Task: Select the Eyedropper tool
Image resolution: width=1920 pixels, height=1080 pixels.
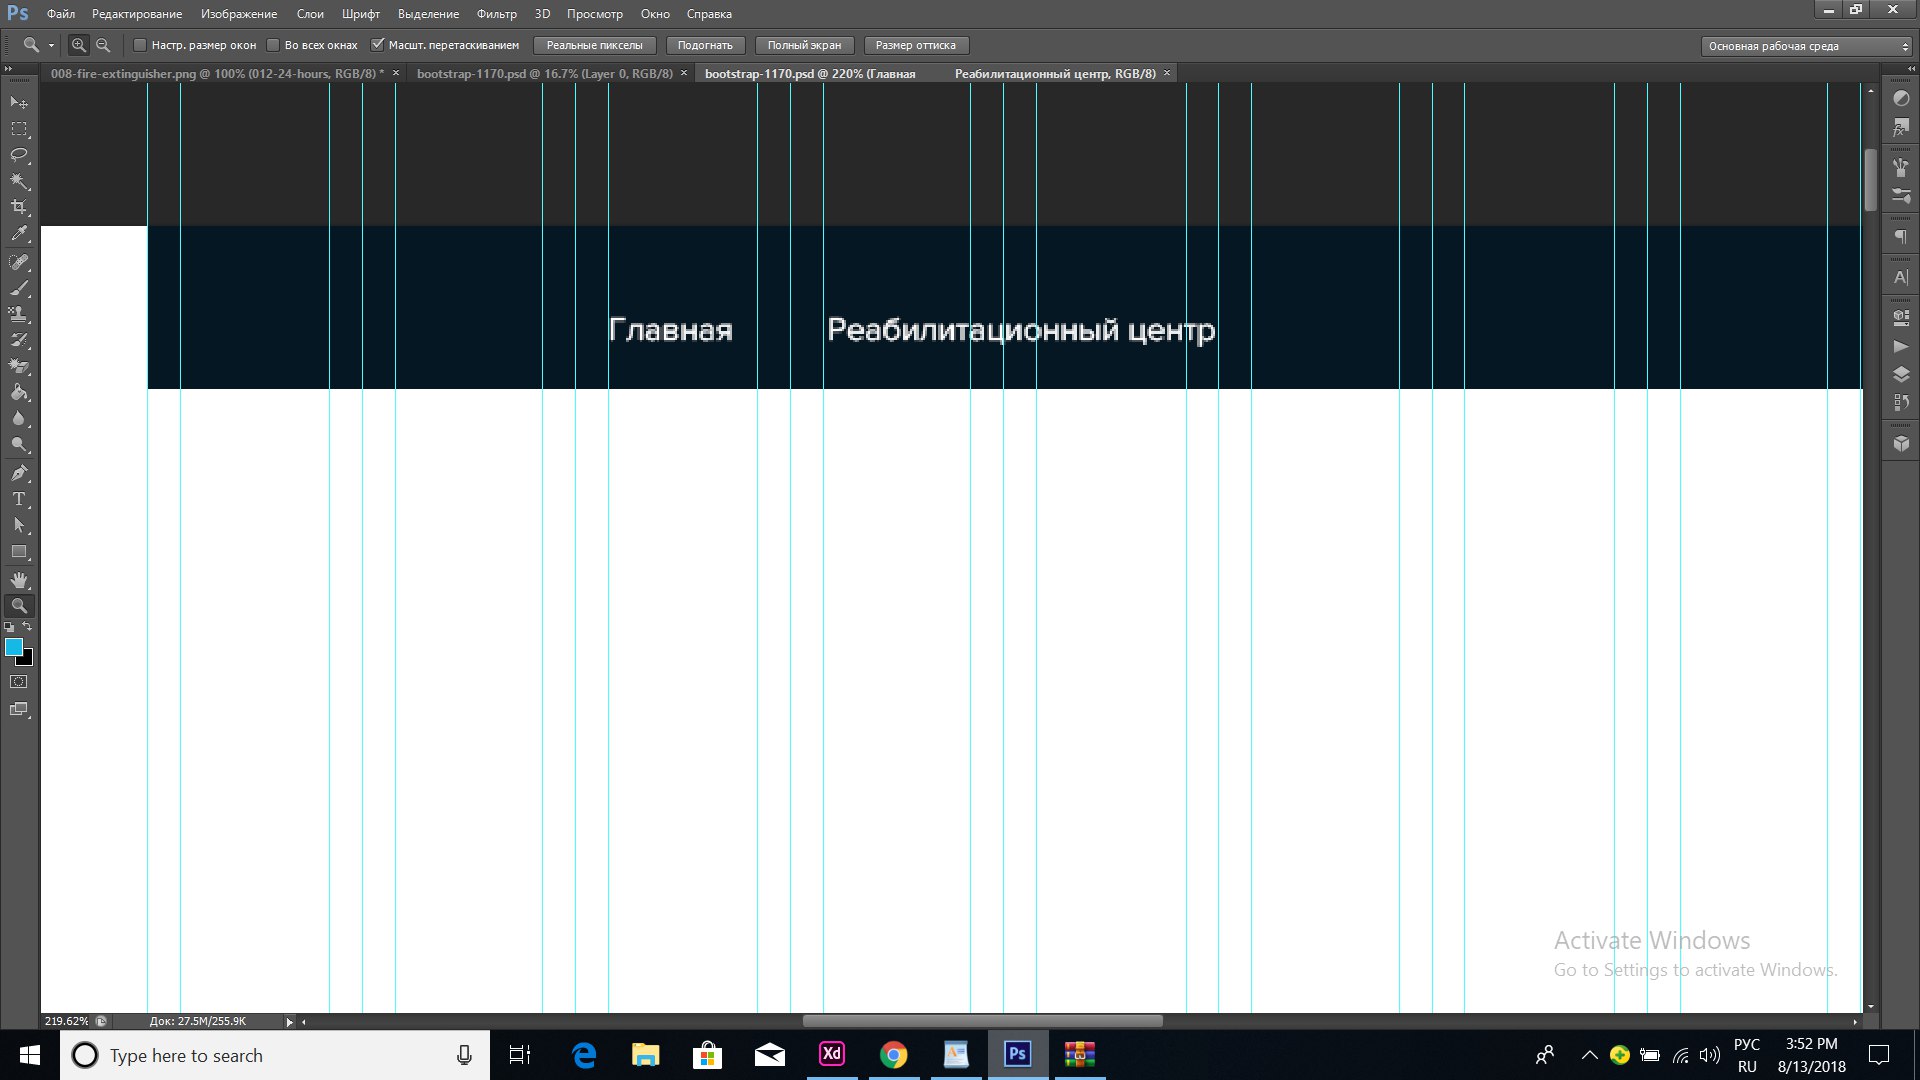Action: point(19,234)
